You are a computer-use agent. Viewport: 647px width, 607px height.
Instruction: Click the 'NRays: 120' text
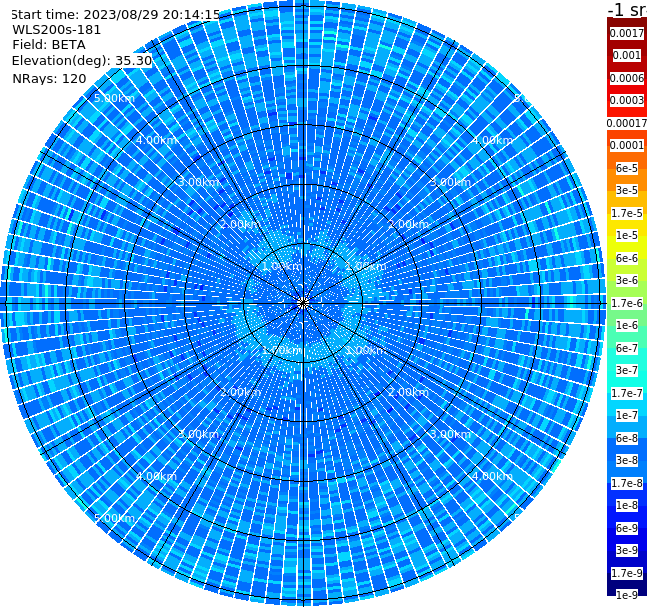pyautogui.click(x=49, y=78)
